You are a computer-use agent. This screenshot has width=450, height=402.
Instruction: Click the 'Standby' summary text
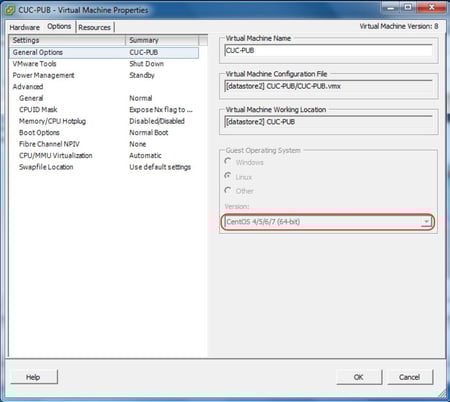pyautogui.click(x=142, y=75)
